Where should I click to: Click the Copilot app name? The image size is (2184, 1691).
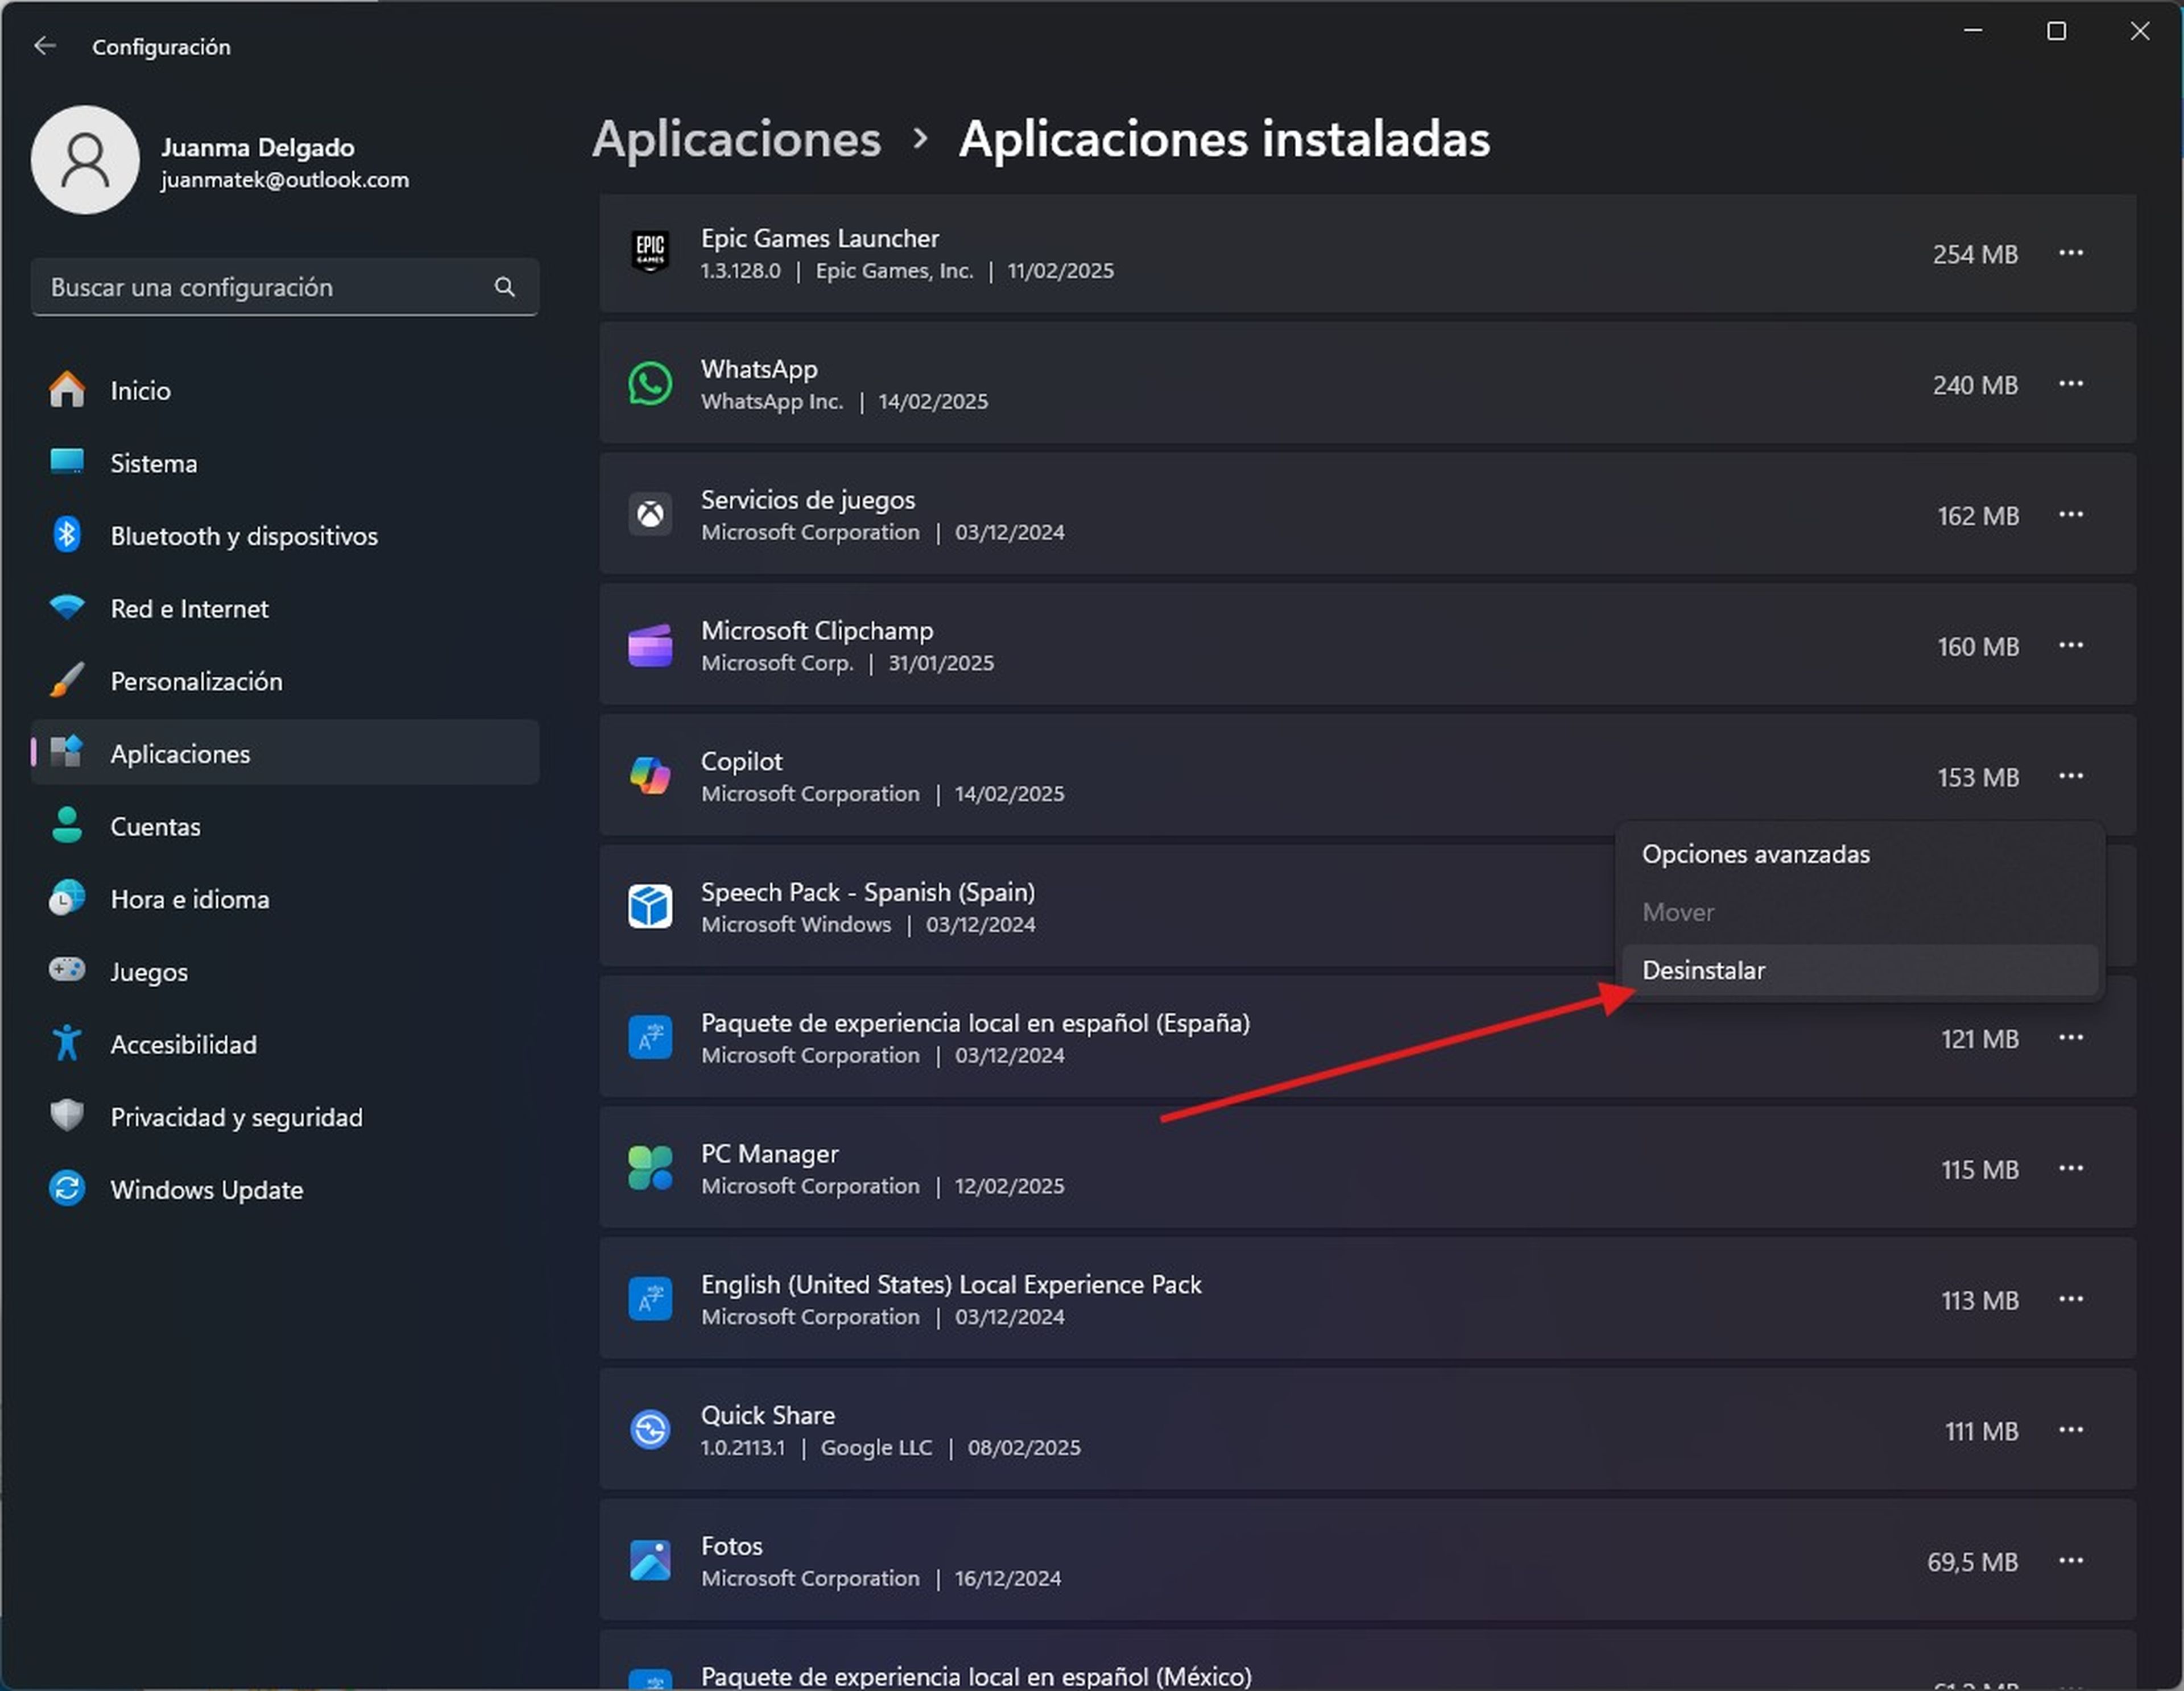click(741, 761)
